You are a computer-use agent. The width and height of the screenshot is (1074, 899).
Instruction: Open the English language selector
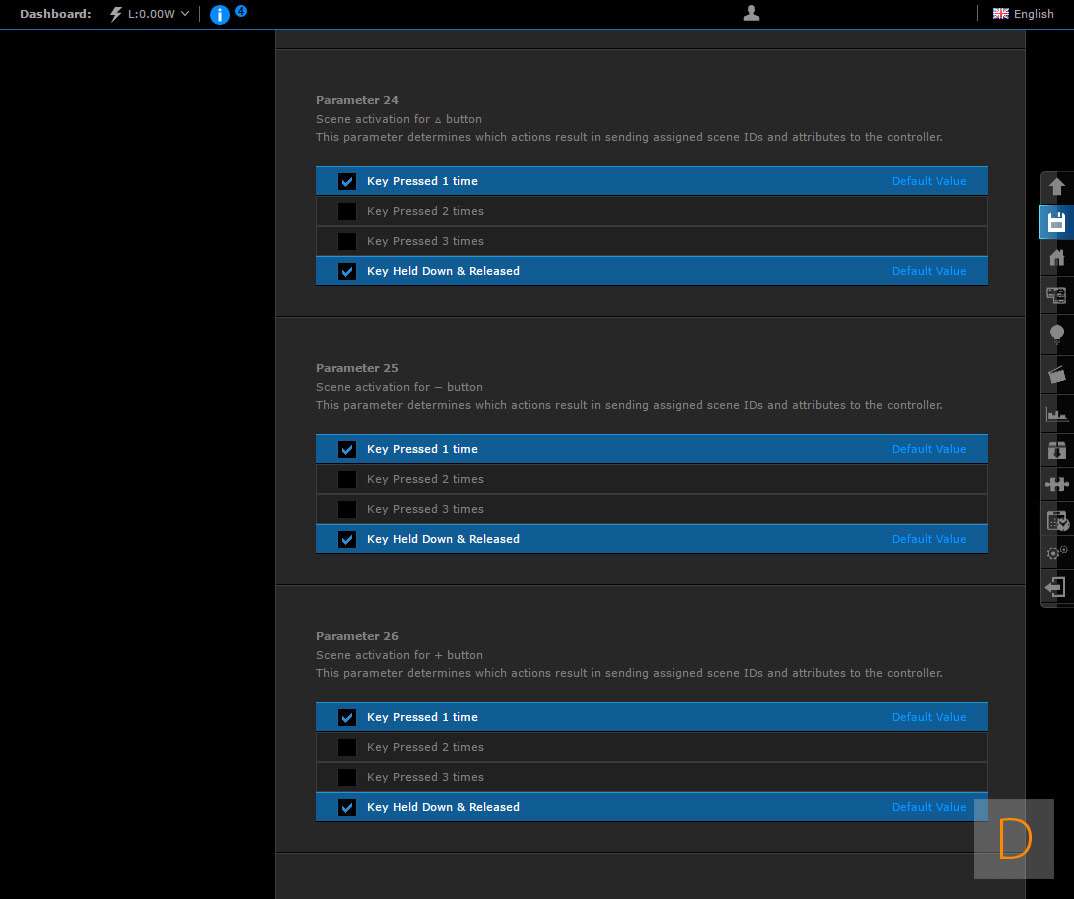1023,14
